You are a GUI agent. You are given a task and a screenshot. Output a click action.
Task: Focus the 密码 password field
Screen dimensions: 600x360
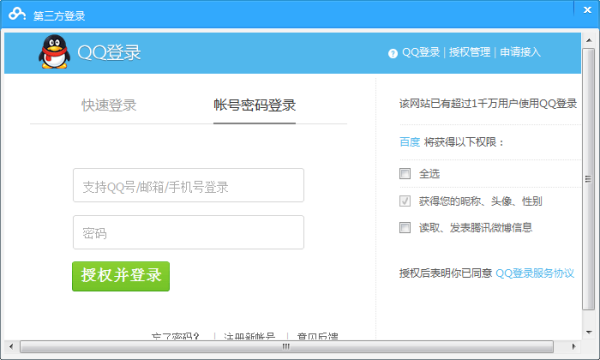(x=188, y=232)
